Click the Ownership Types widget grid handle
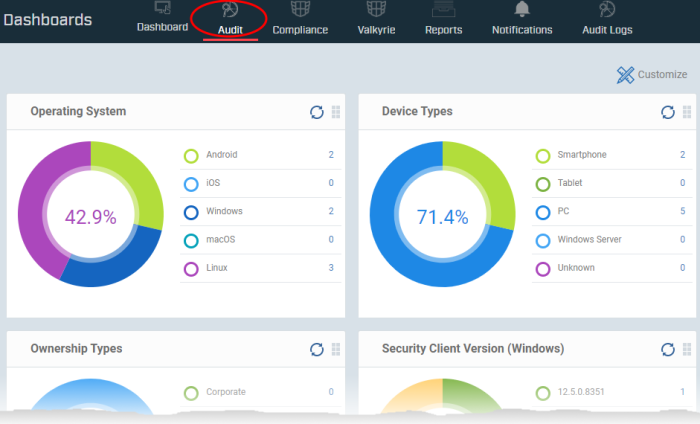Image resolution: width=700 pixels, height=424 pixels. 336,349
